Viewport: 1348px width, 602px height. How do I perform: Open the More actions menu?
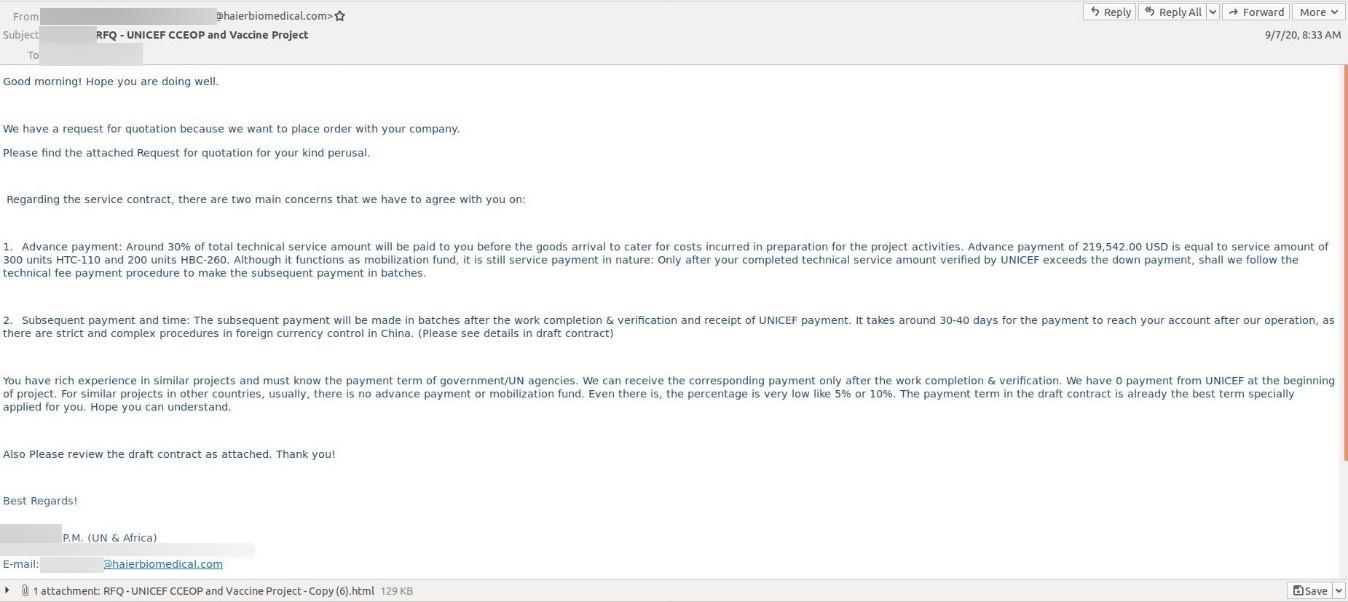tap(1319, 12)
